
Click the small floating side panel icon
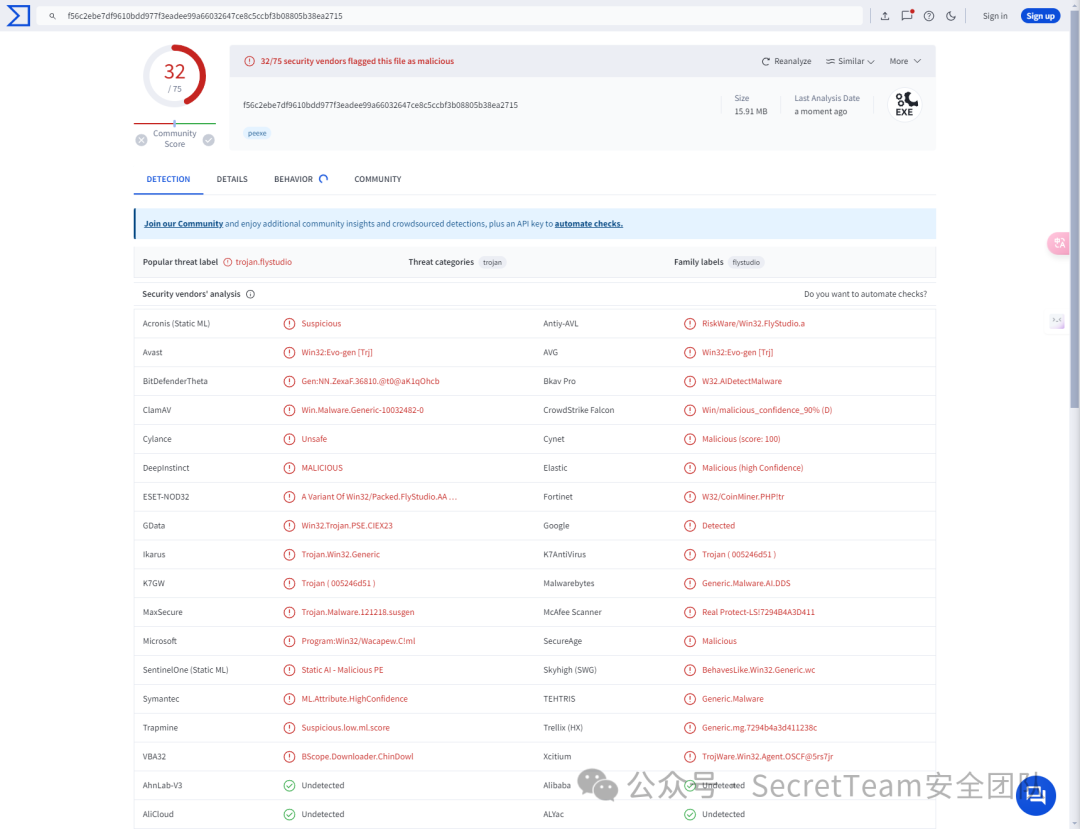[x=1057, y=321]
